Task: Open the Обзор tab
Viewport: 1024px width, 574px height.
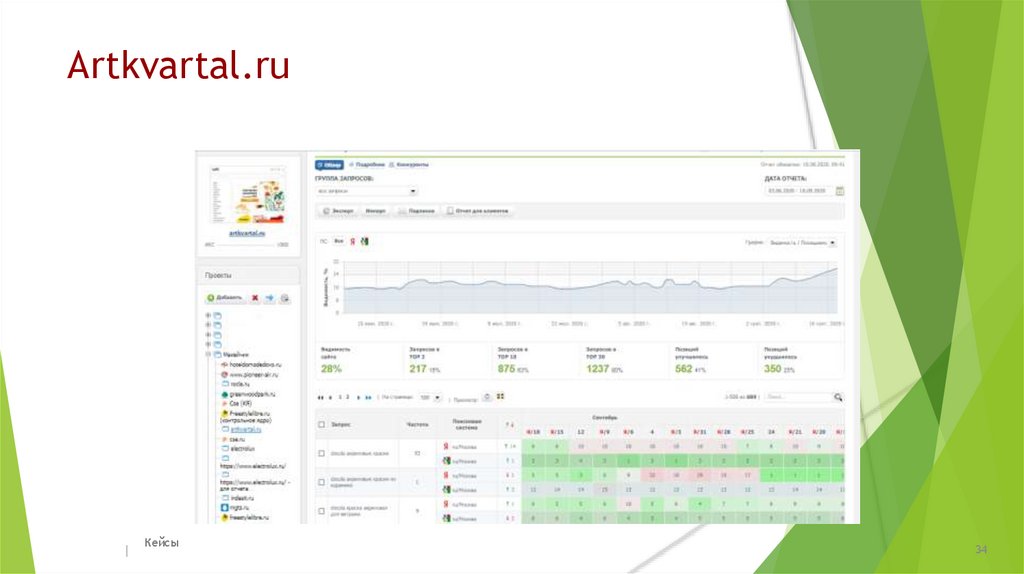Action: [x=330, y=165]
